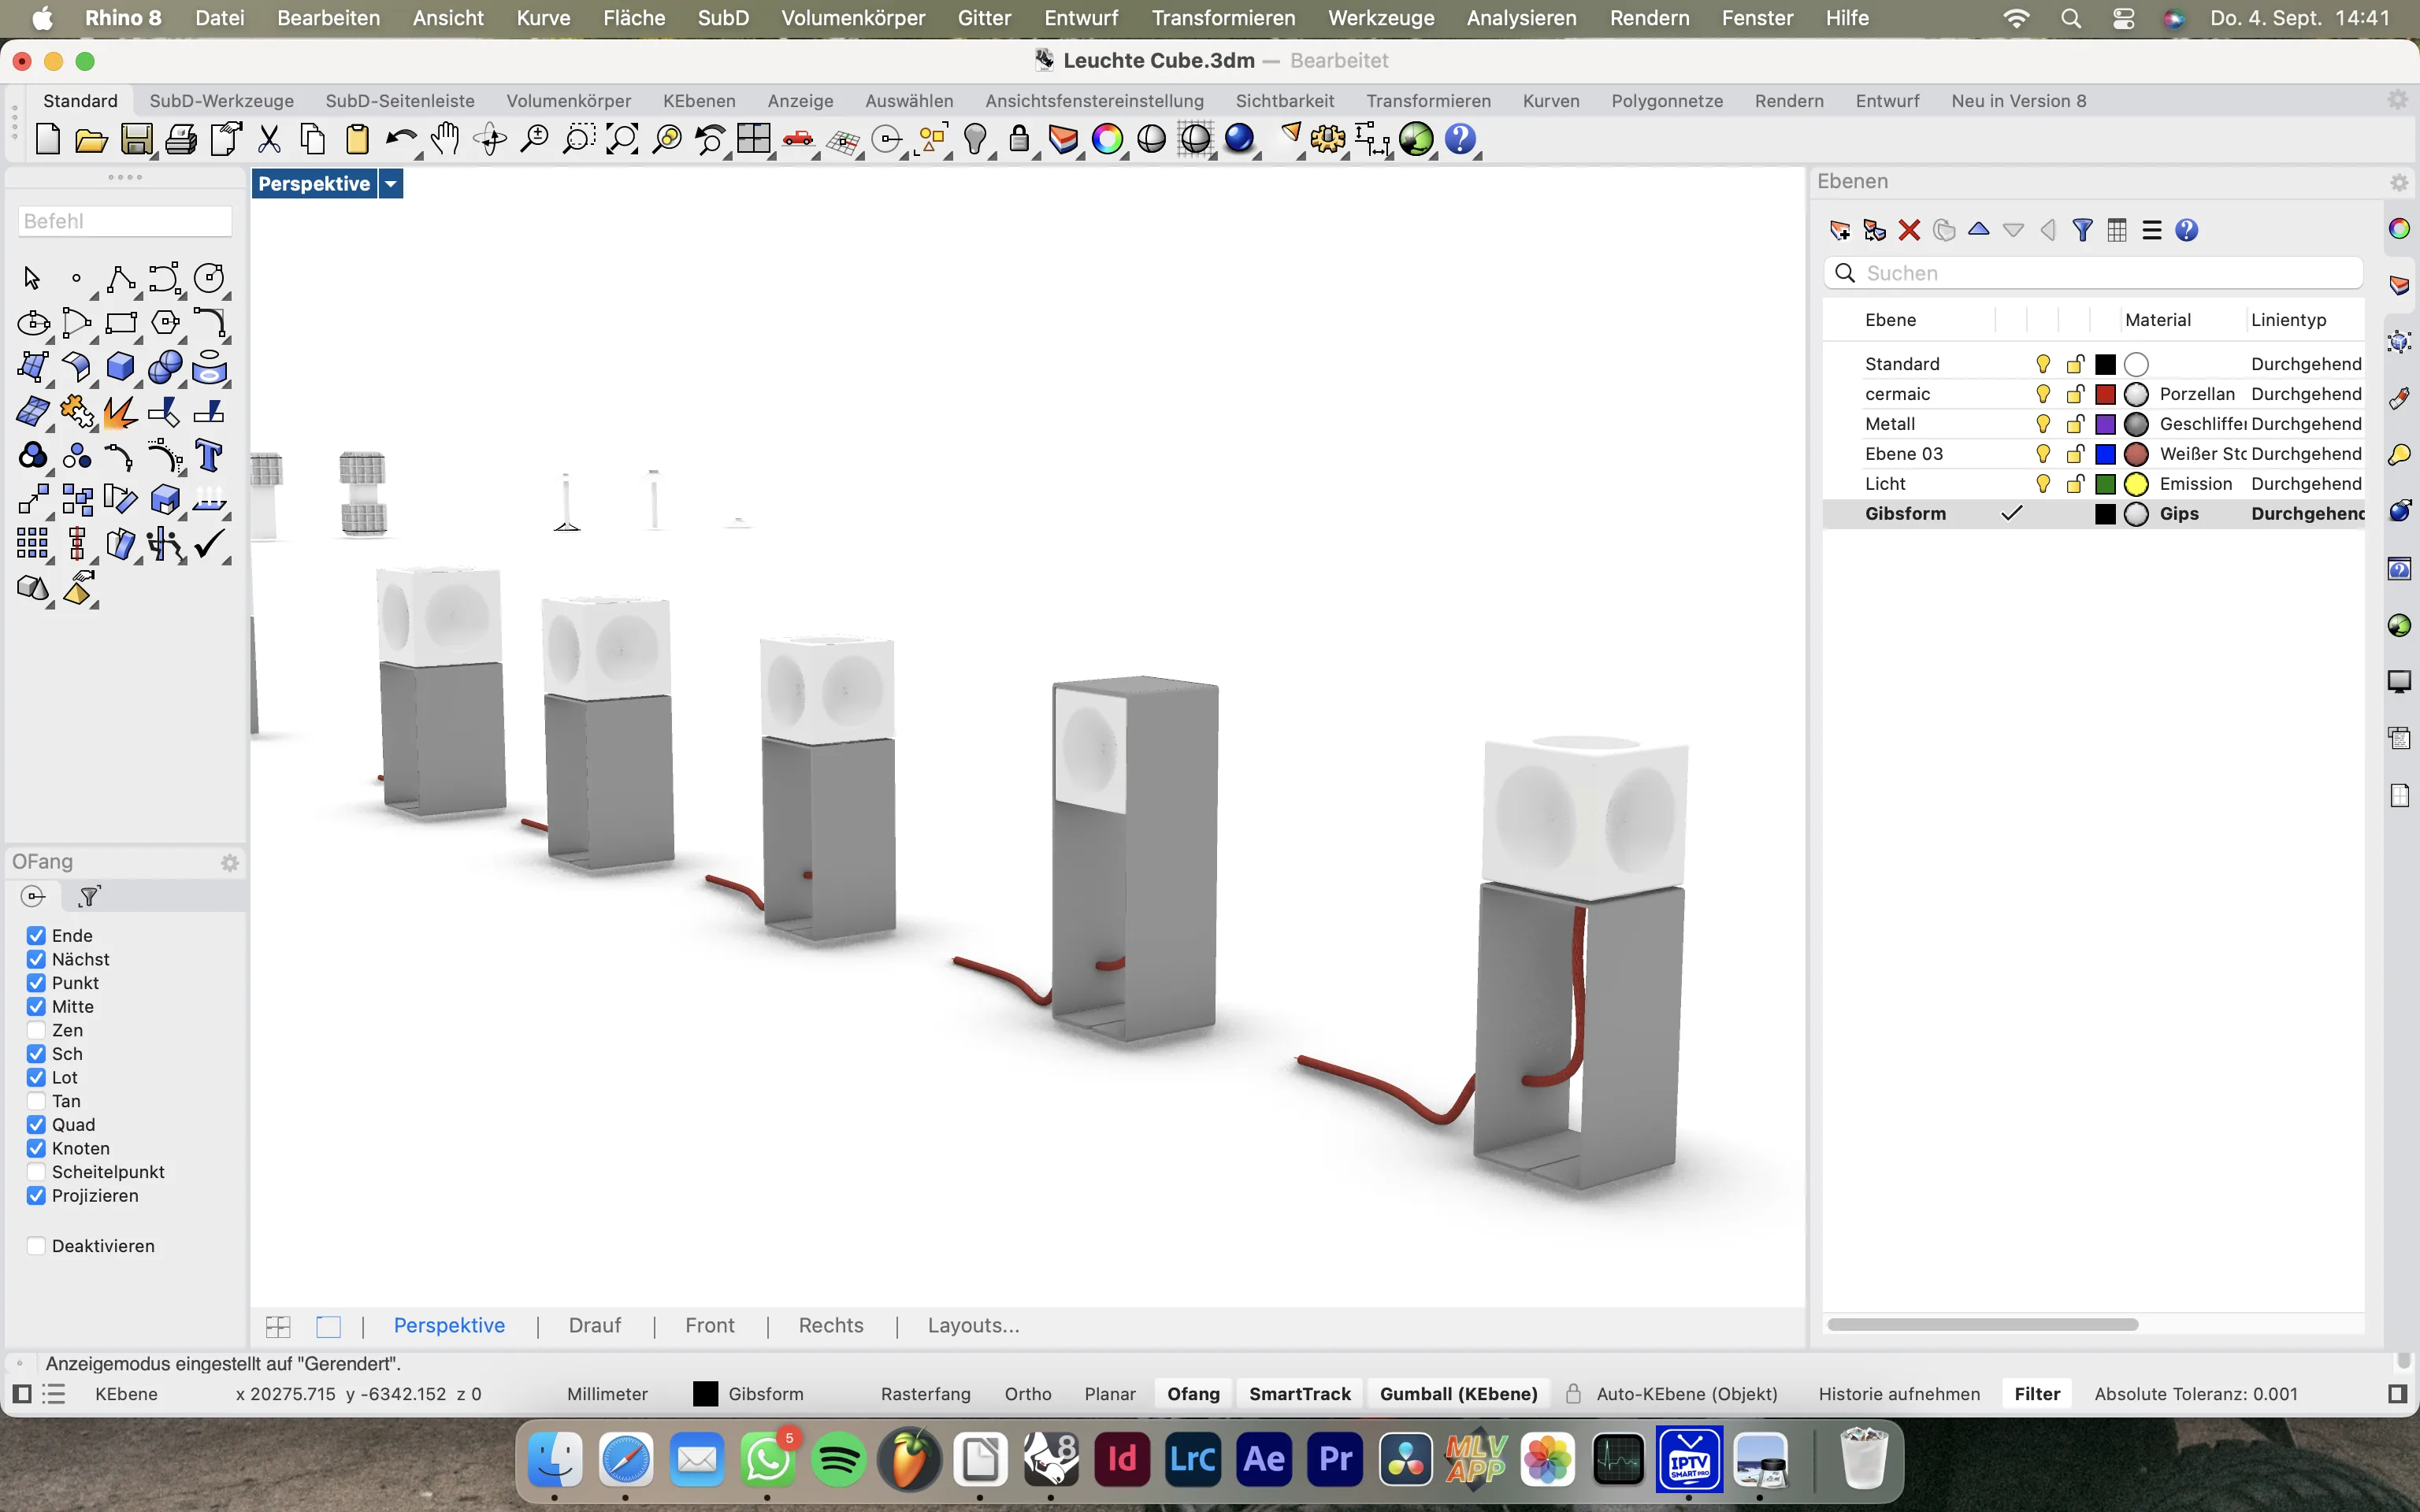The image size is (2420, 1512).
Task: Open the Volumenkörper menu in menu bar
Action: click(853, 18)
